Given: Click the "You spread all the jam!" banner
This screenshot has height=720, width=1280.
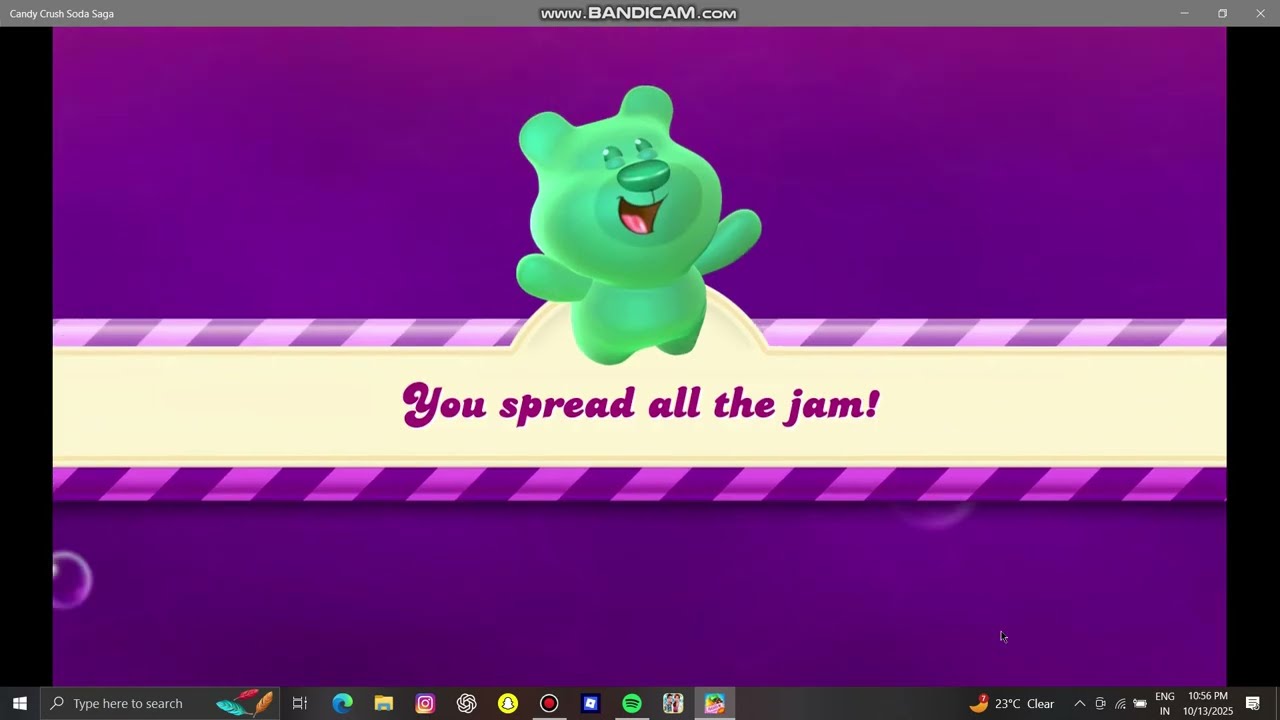Looking at the screenshot, I should (x=640, y=404).
